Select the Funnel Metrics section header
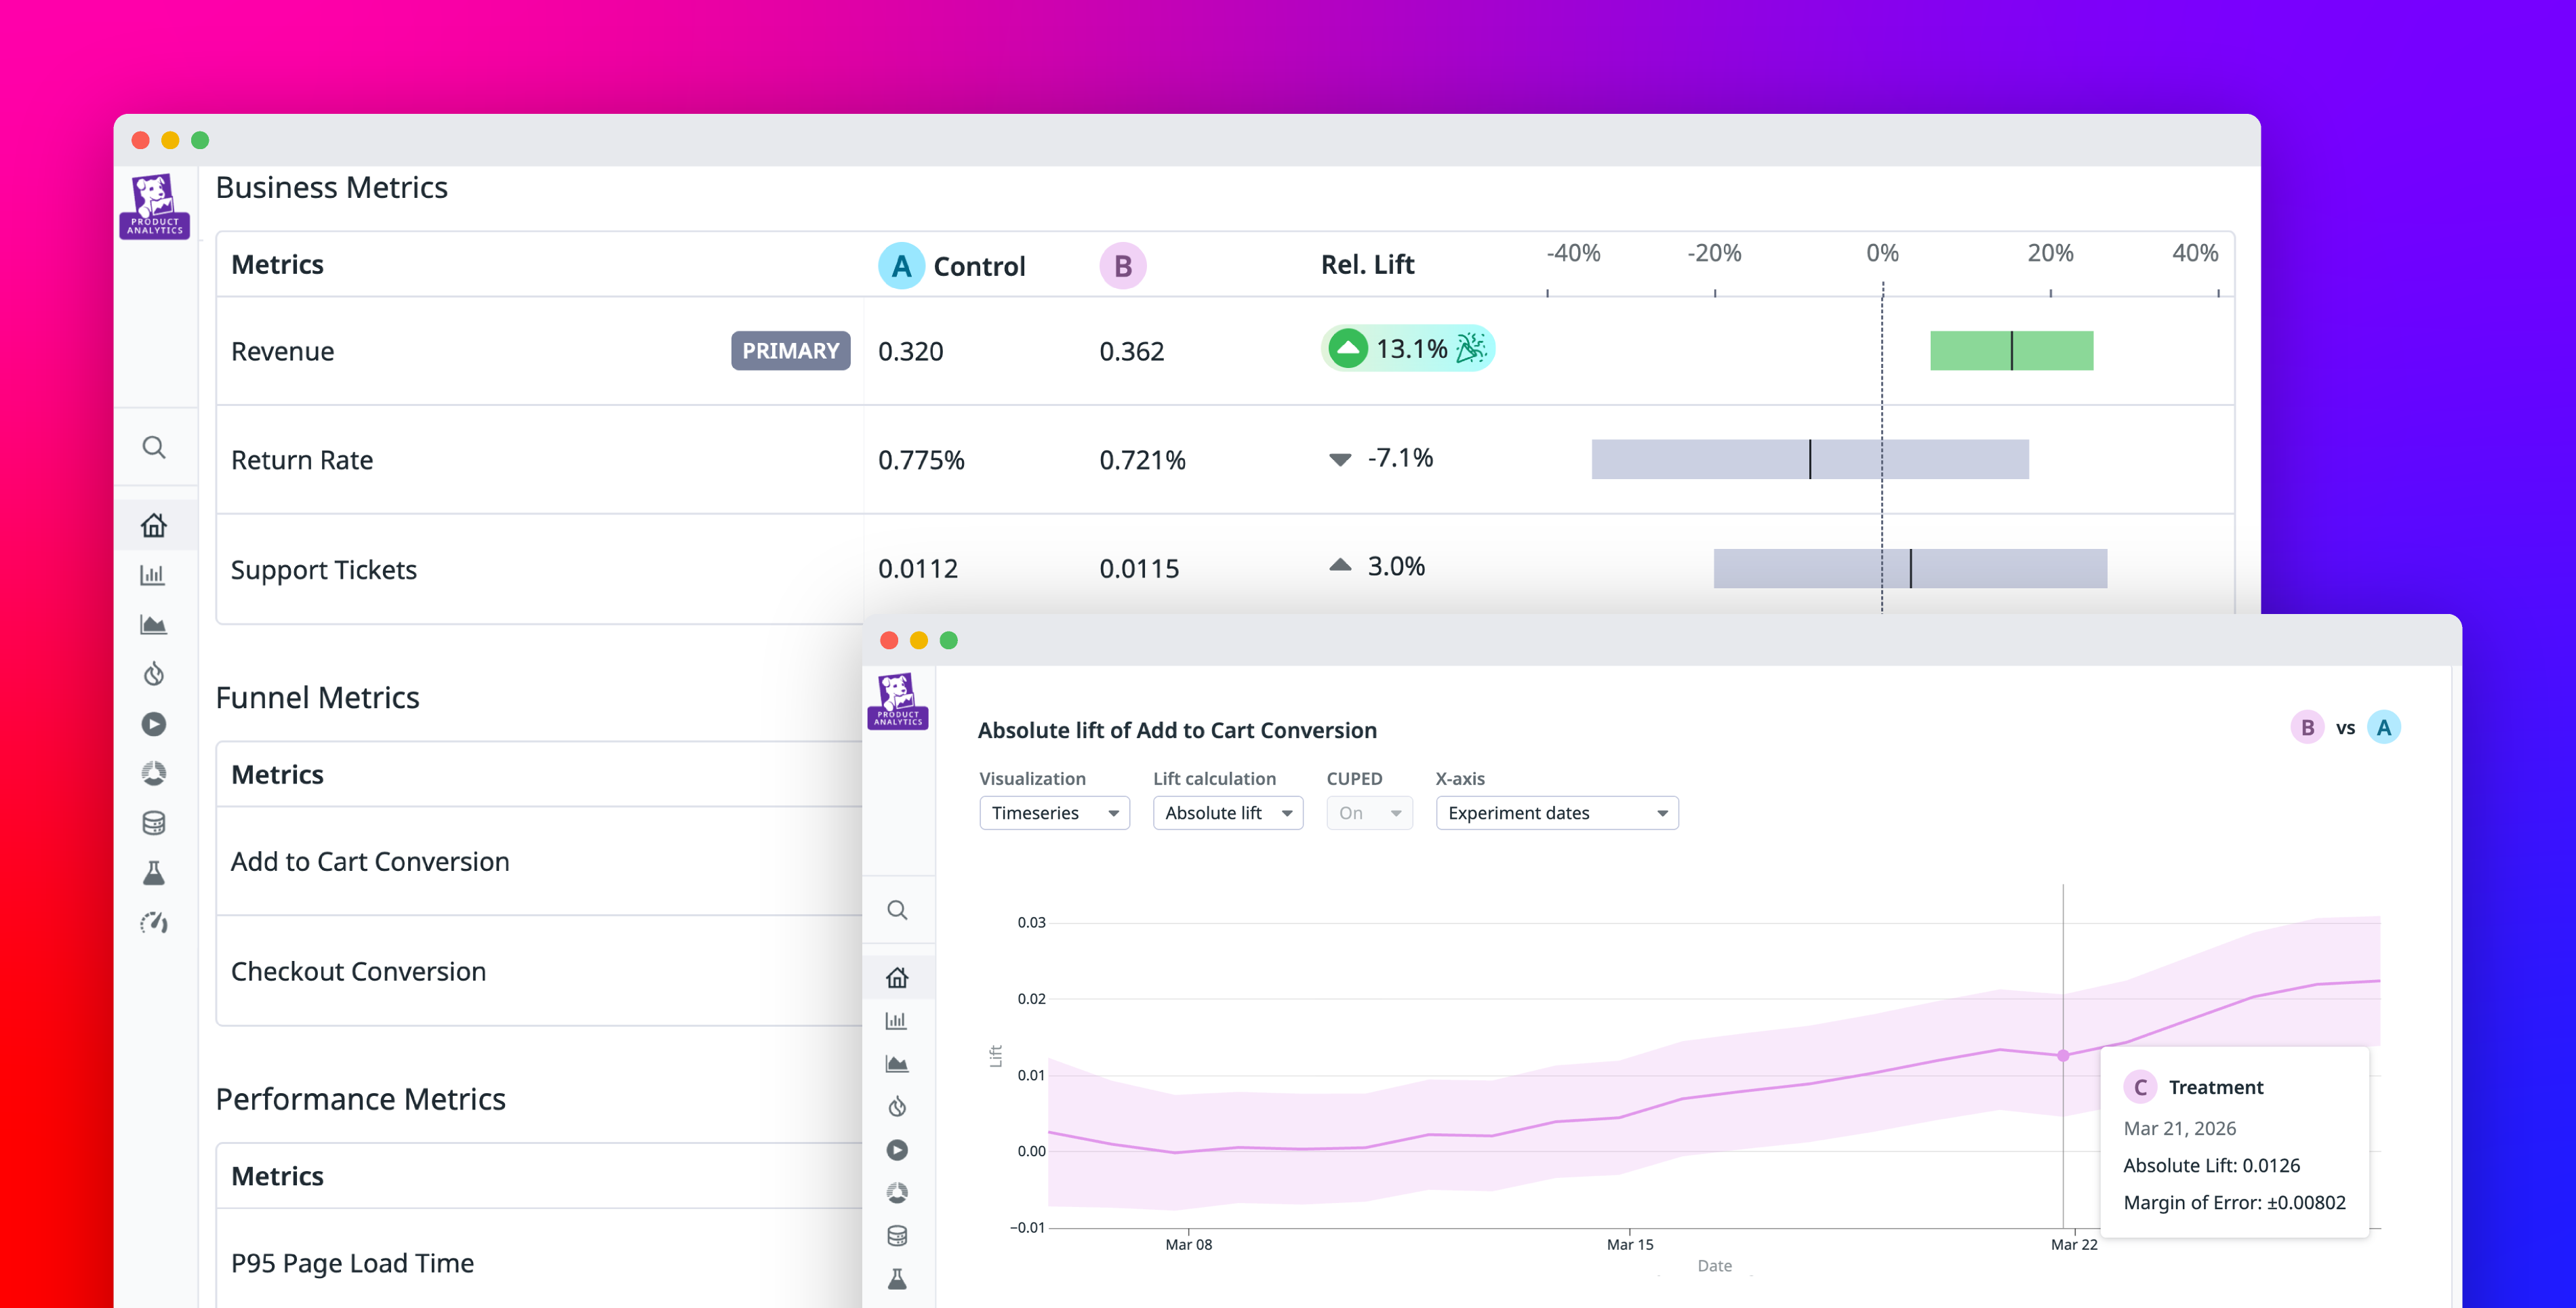 coord(317,697)
